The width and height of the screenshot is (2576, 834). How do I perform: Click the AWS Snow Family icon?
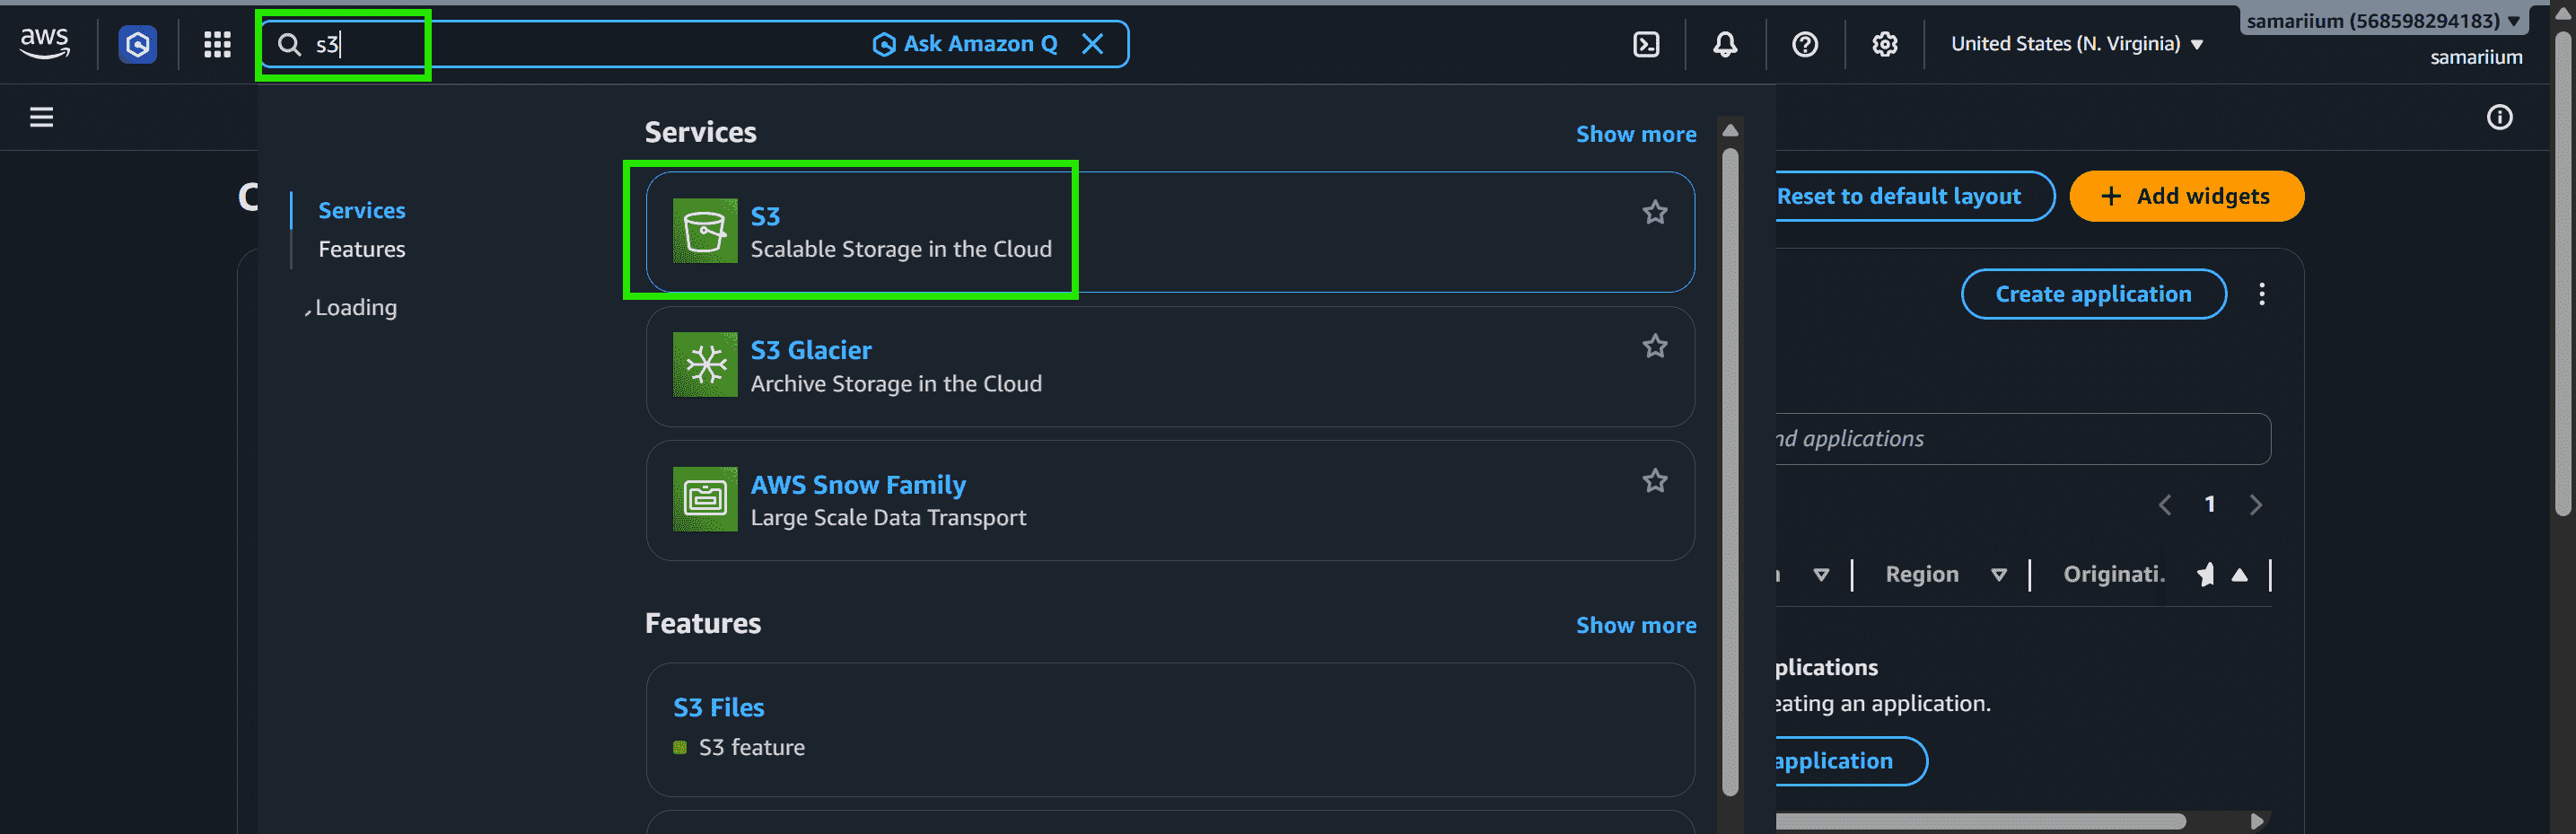705,499
